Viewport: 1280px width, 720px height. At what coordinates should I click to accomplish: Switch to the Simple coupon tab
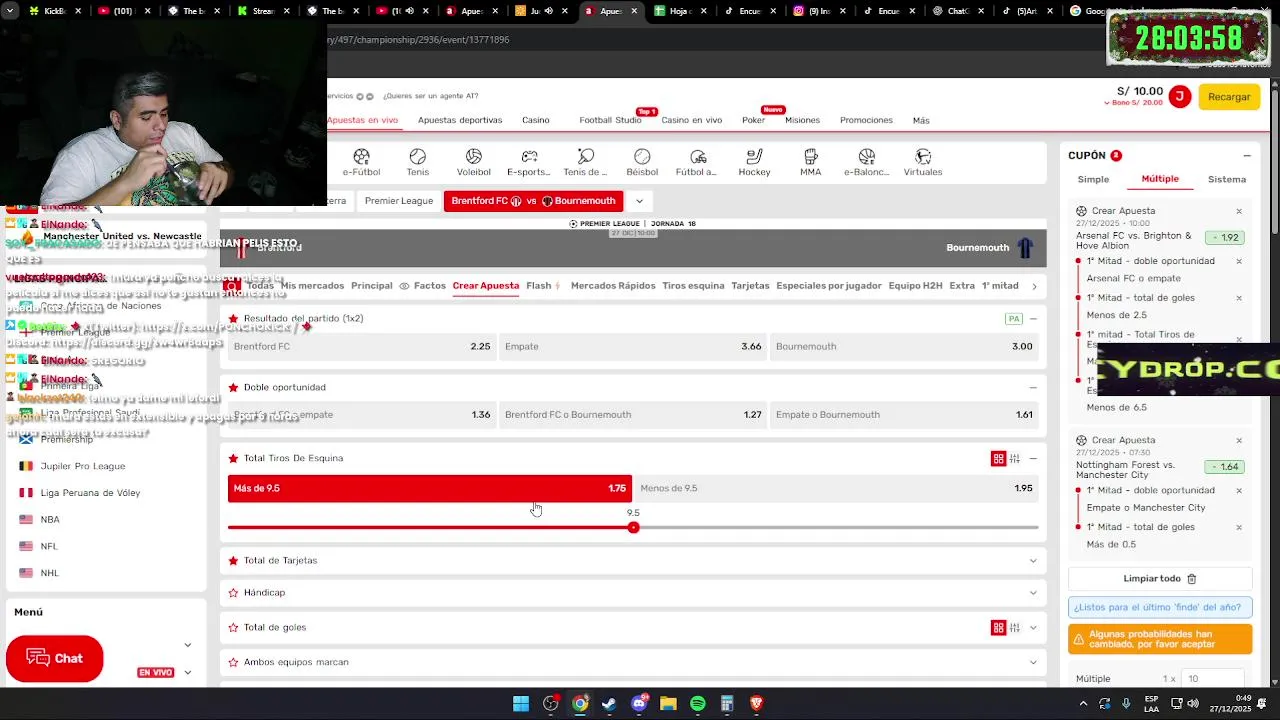click(x=1093, y=180)
